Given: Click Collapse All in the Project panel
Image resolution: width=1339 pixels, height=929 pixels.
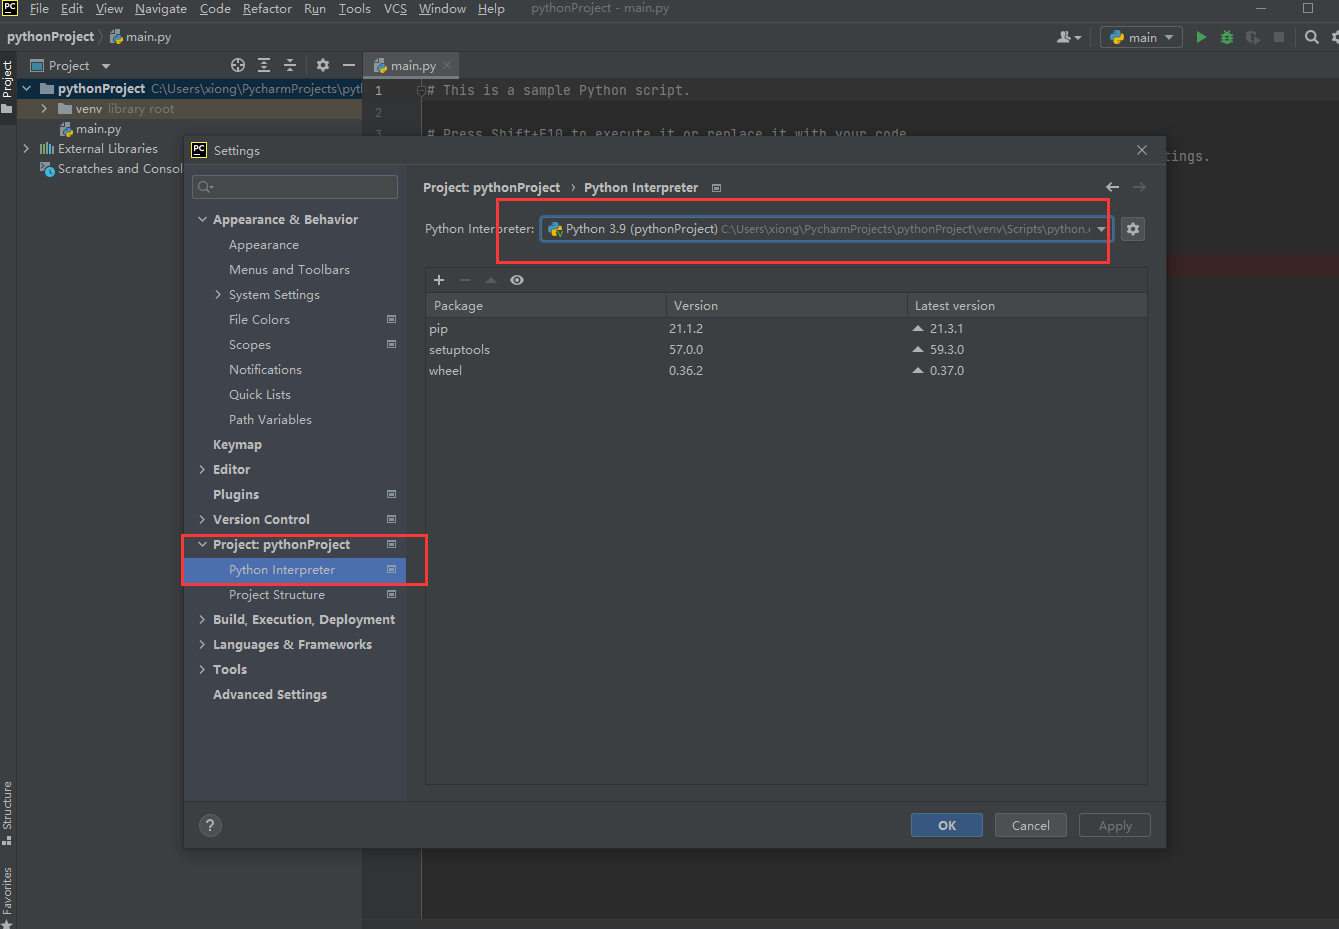Looking at the screenshot, I should tap(290, 65).
